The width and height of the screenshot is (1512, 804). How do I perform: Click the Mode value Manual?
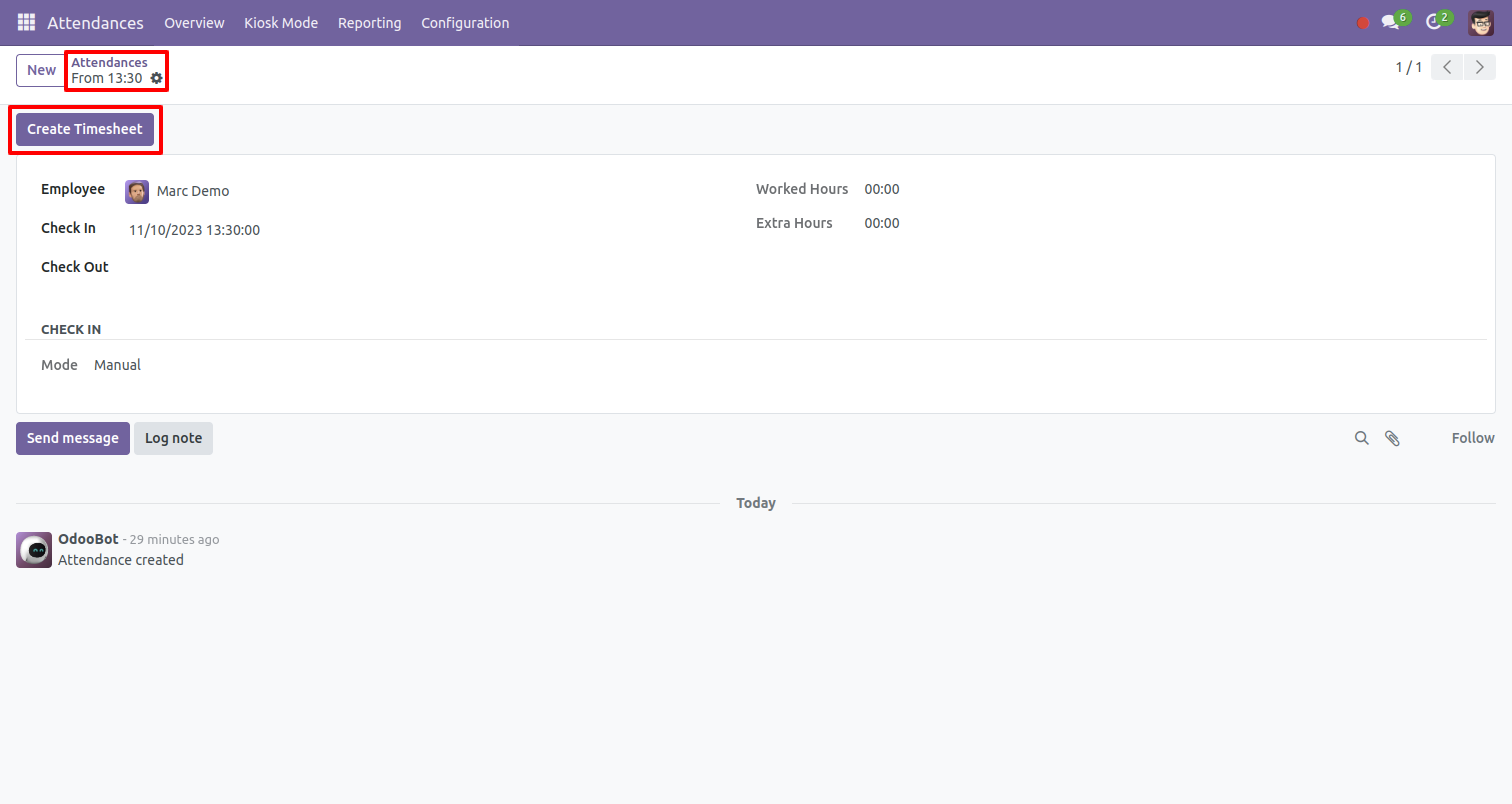[x=117, y=365]
